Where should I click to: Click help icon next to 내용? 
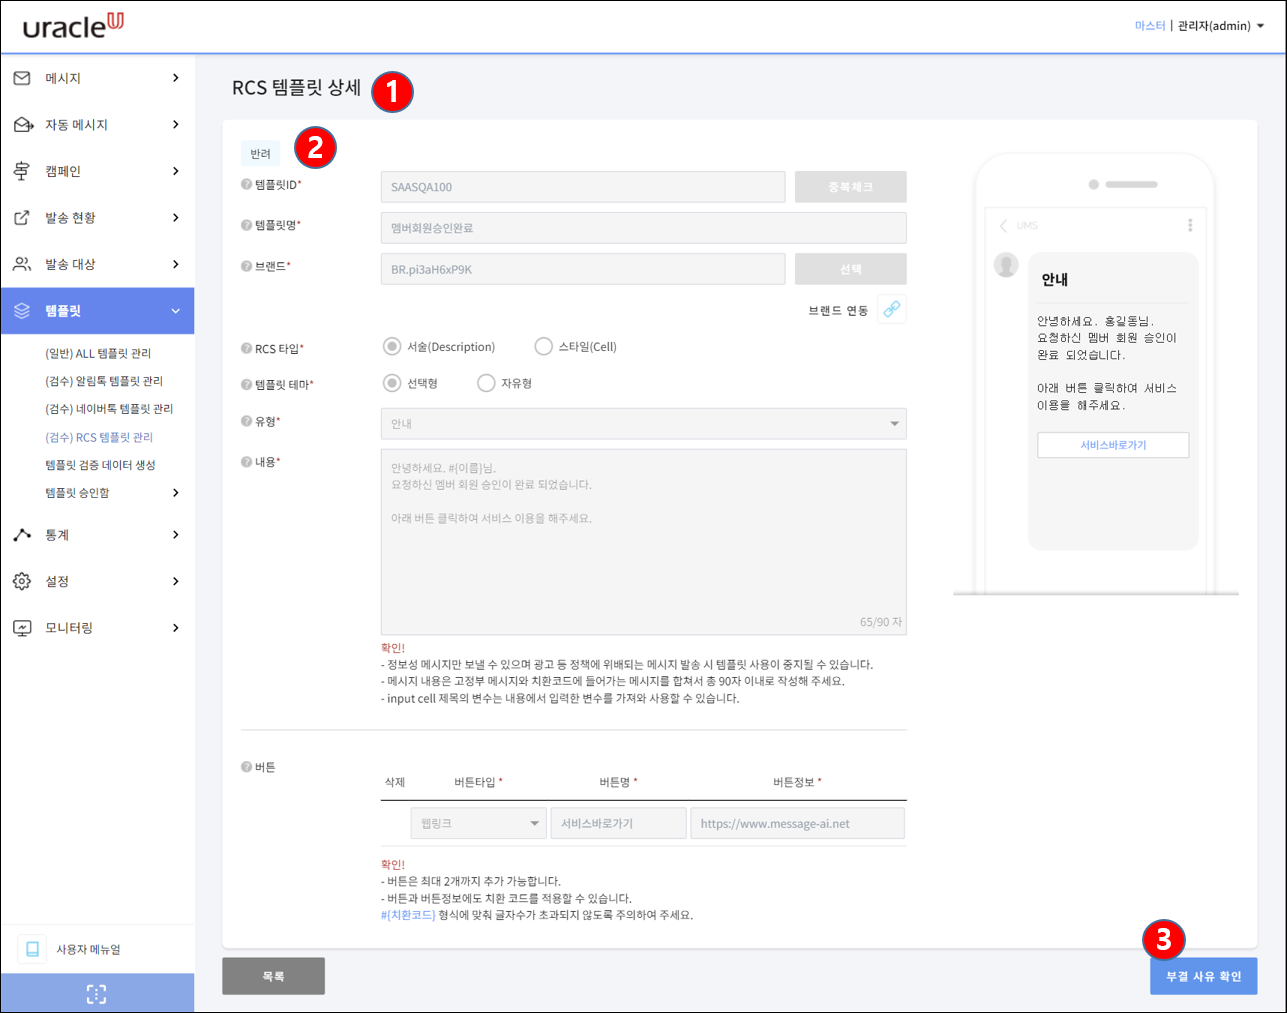(x=246, y=461)
